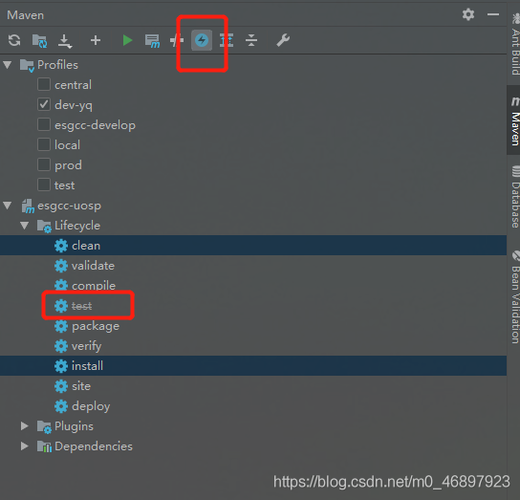The image size is (520, 500).
Task: Download sources and documentation icon
Action: click(65, 41)
